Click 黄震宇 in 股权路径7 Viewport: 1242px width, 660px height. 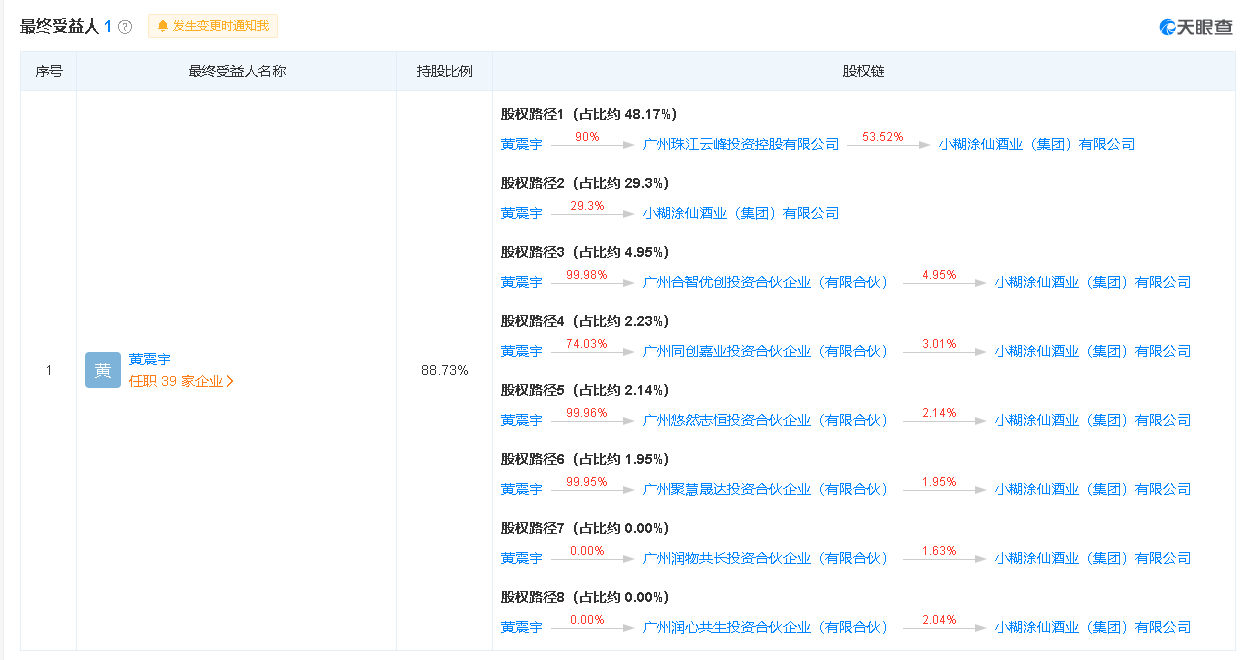point(522,558)
